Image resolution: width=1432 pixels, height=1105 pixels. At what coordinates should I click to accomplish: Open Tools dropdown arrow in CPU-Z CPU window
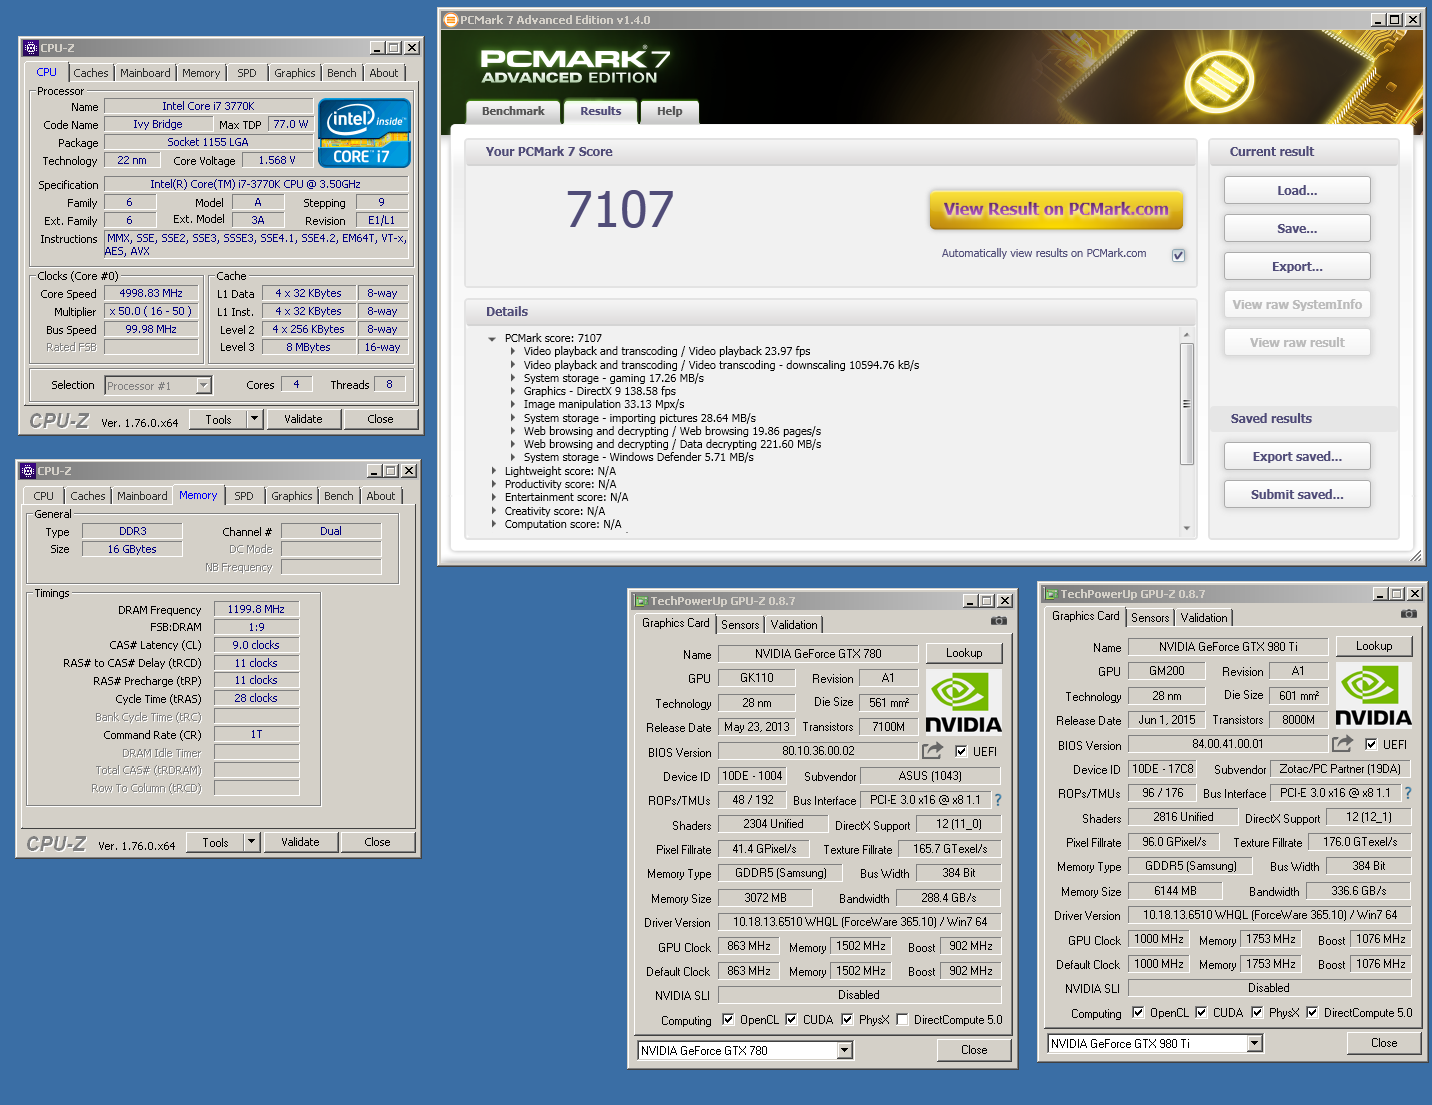(254, 419)
